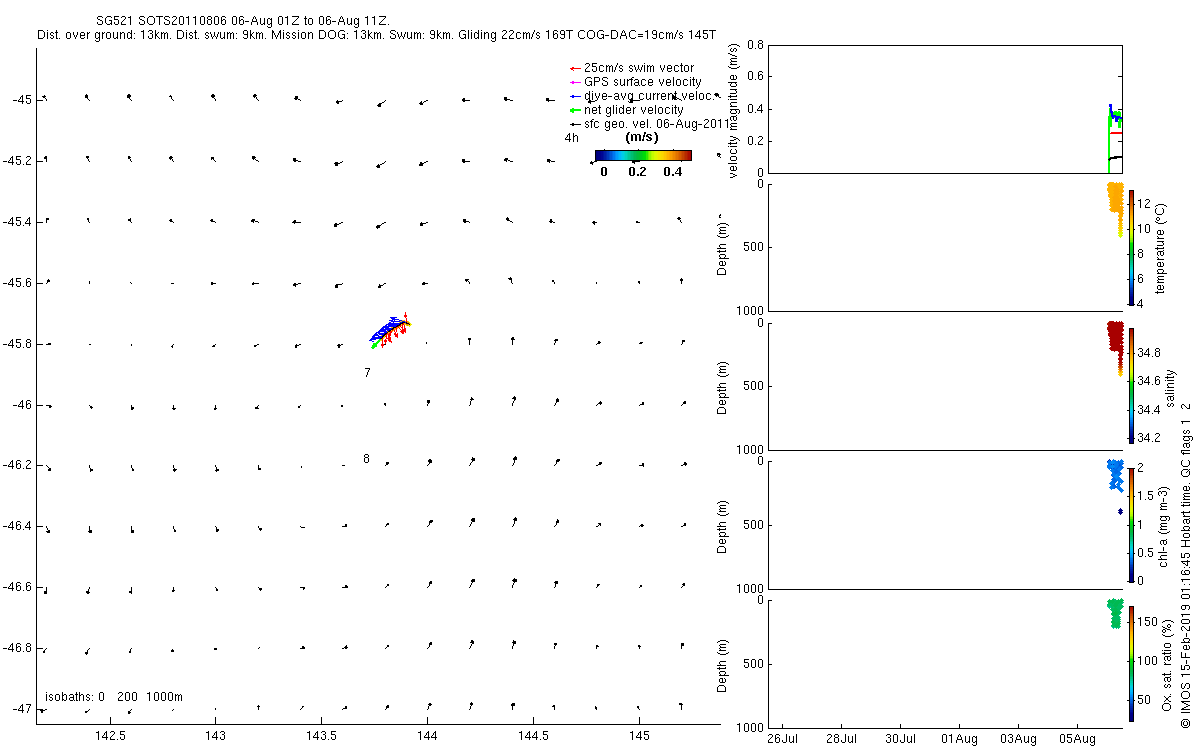
Task: Click the chl-a colorbar scale
Action: 1131,523
